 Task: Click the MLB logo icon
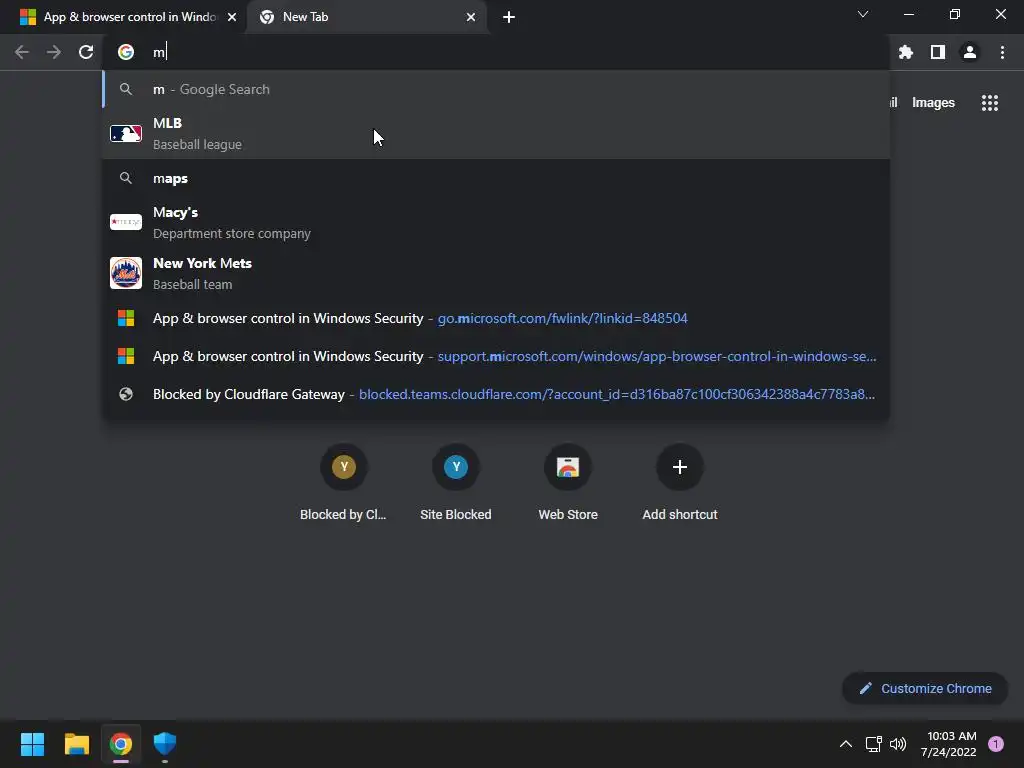pos(126,133)
